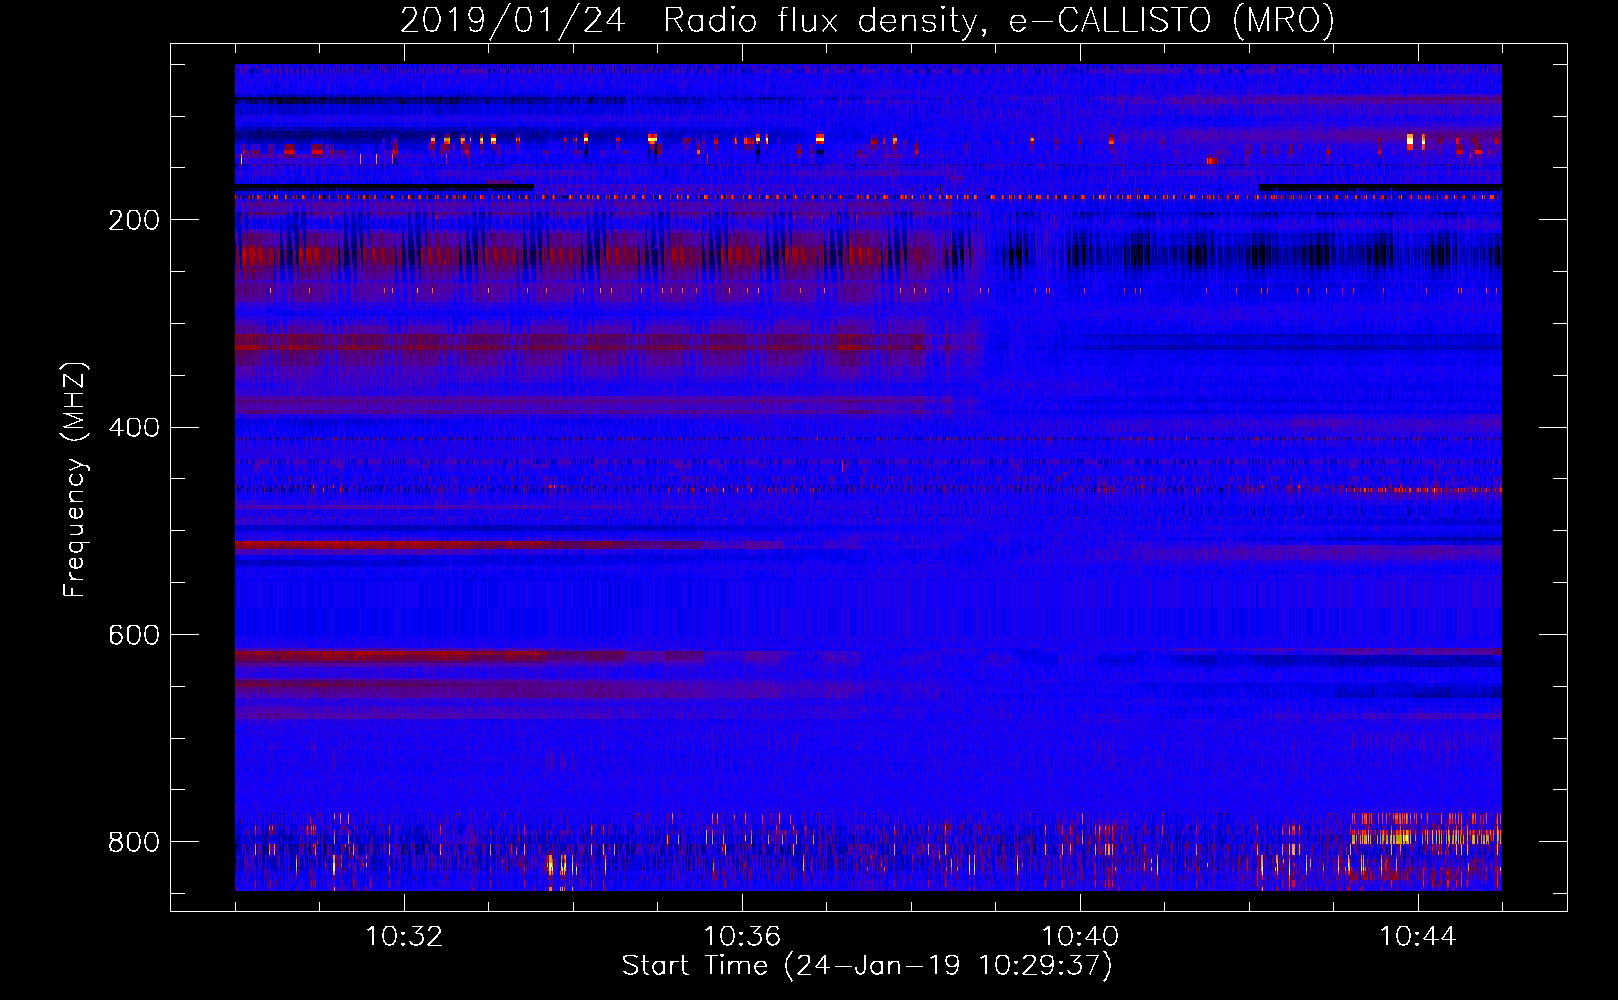The width and height of the screenshot is (1618, 1000).
Task: Click the 'Start Time (24-Jan-19 10:29:37)' label
Action: tap(867, 966)
